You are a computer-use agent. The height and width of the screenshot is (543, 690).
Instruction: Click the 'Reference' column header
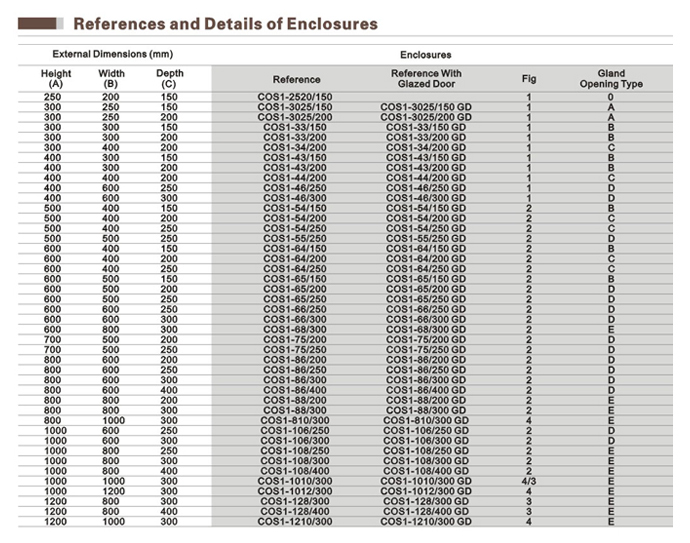pos(296,79)
